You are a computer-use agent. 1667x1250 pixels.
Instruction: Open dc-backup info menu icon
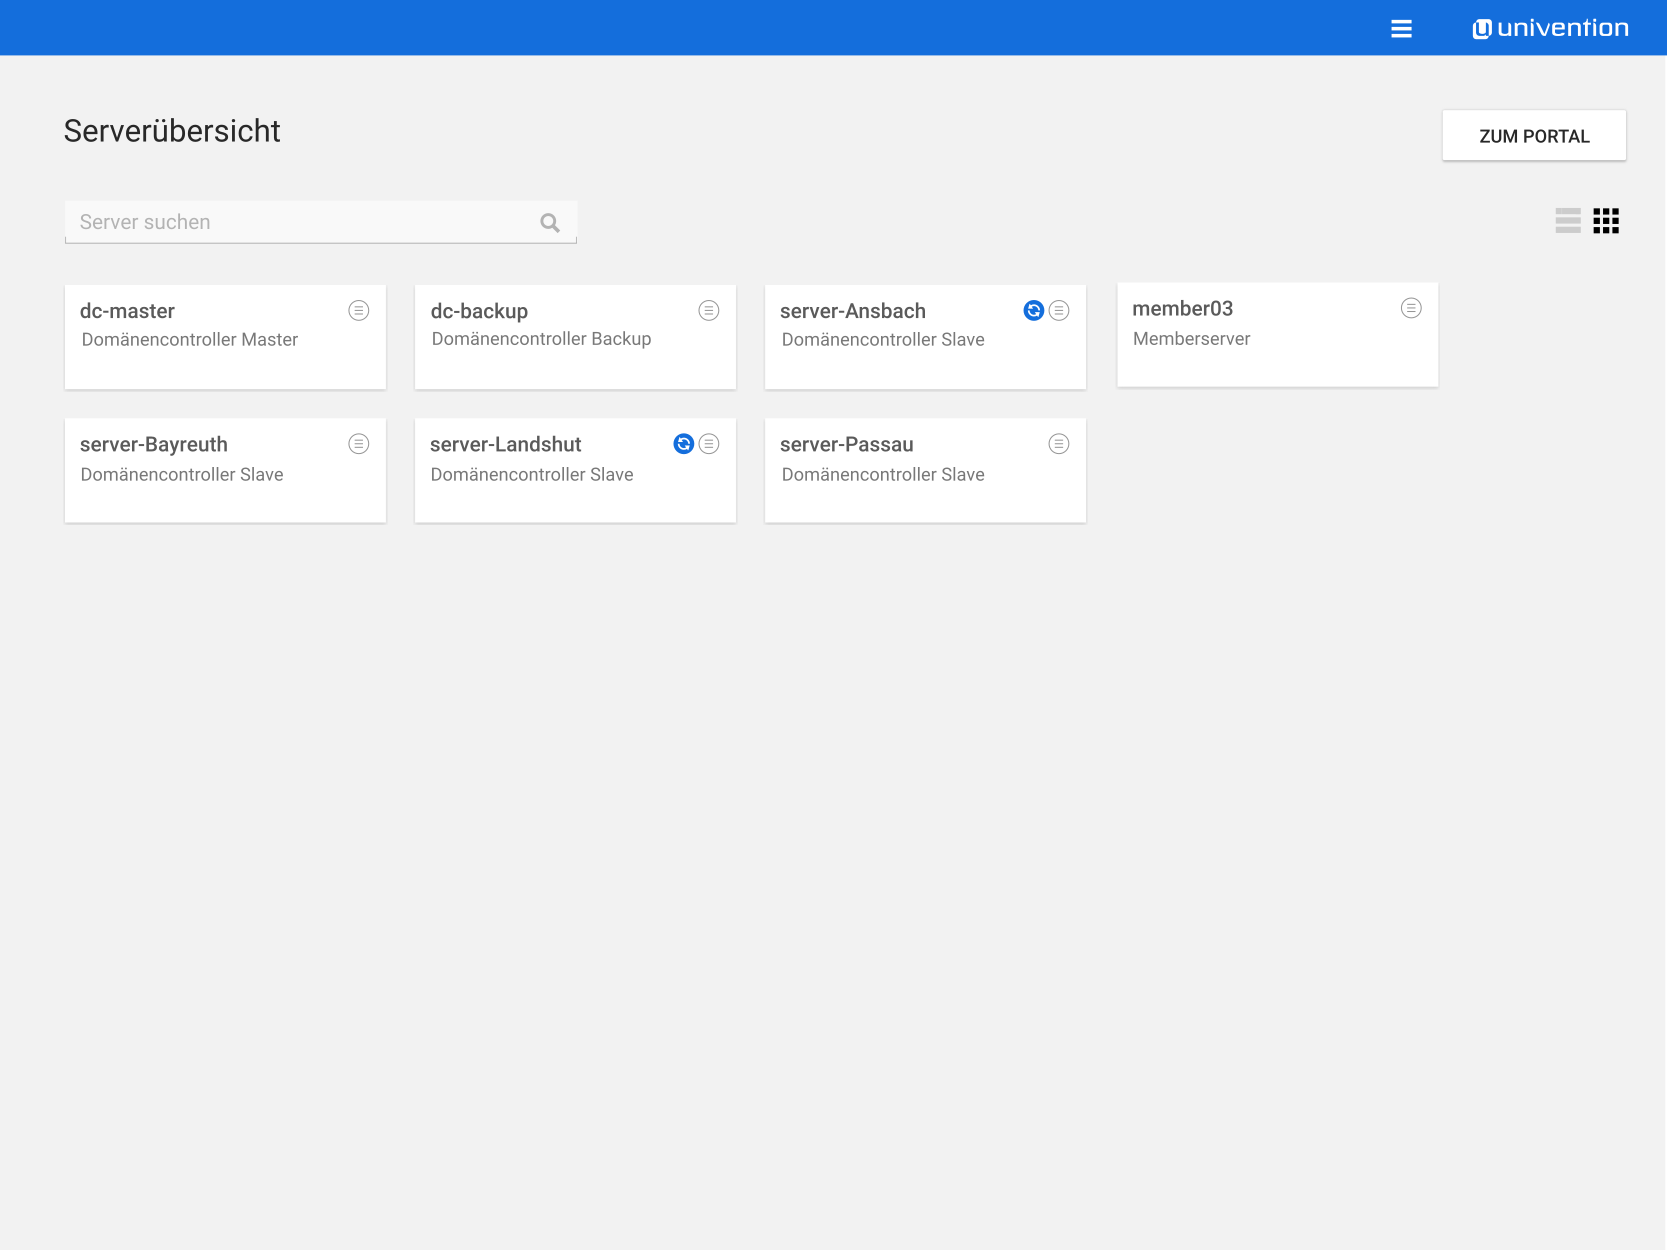[708, 311]
